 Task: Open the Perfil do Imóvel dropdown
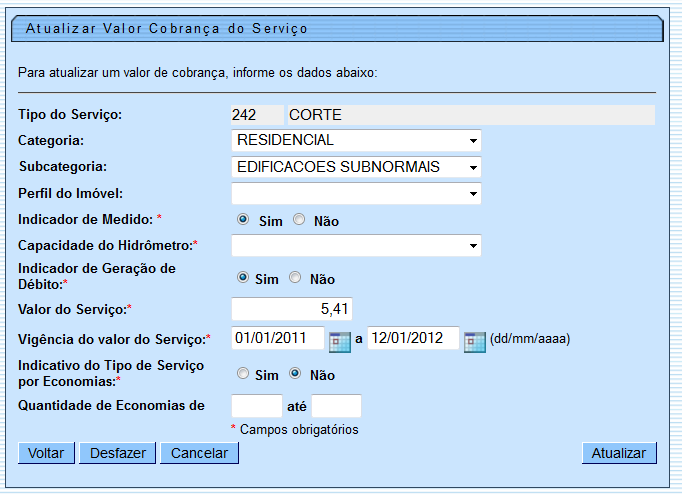pyautogui.click(x=356, y=193)
